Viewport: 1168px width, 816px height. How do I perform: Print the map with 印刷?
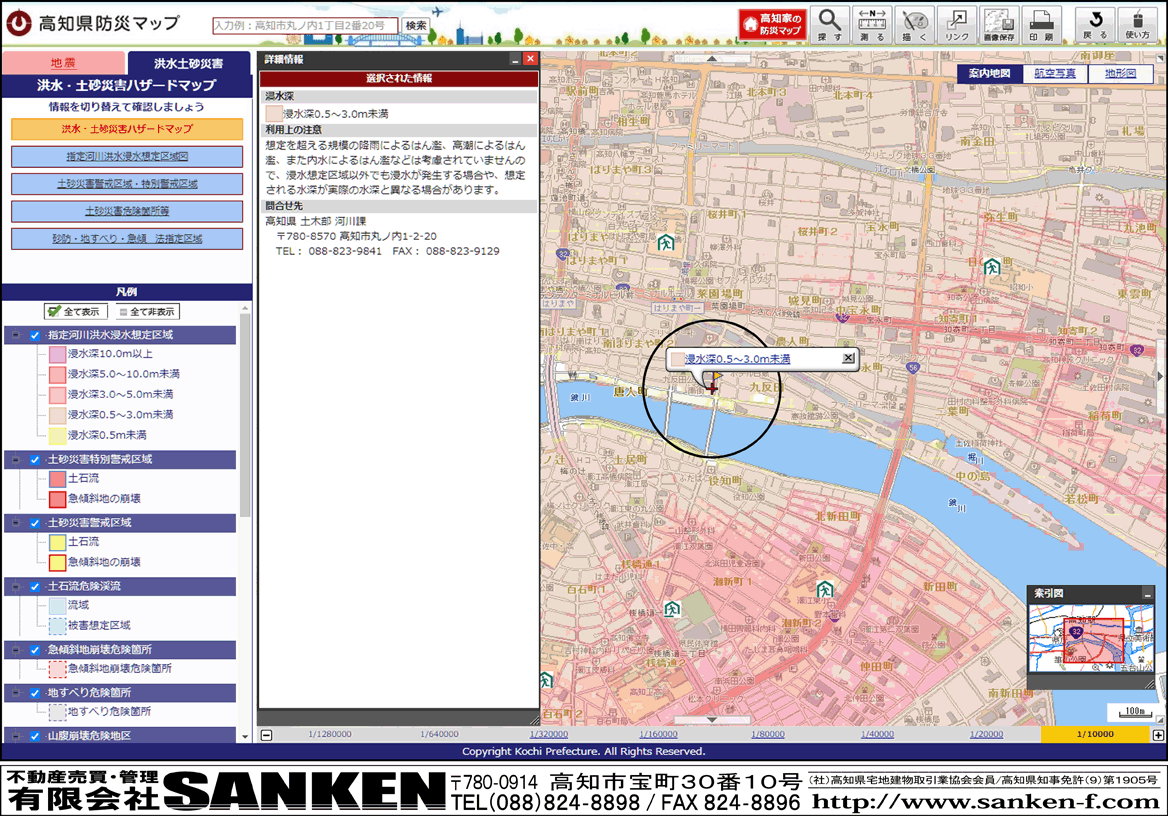1041,25
